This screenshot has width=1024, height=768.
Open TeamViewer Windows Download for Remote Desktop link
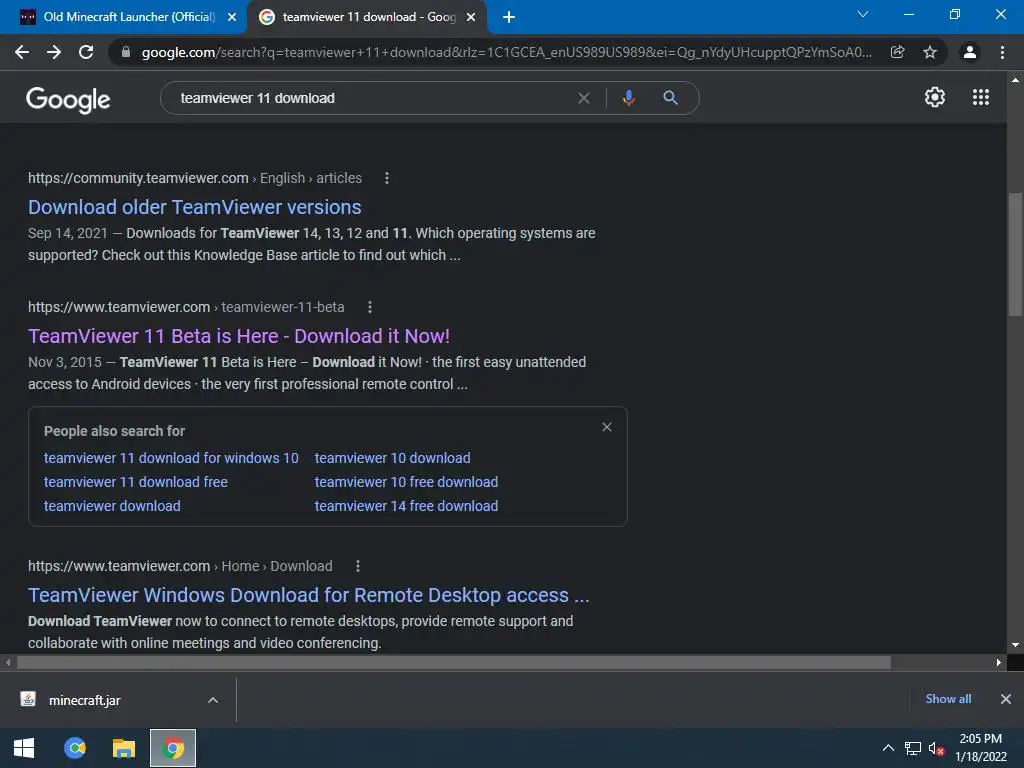click(x=309, y=595)
